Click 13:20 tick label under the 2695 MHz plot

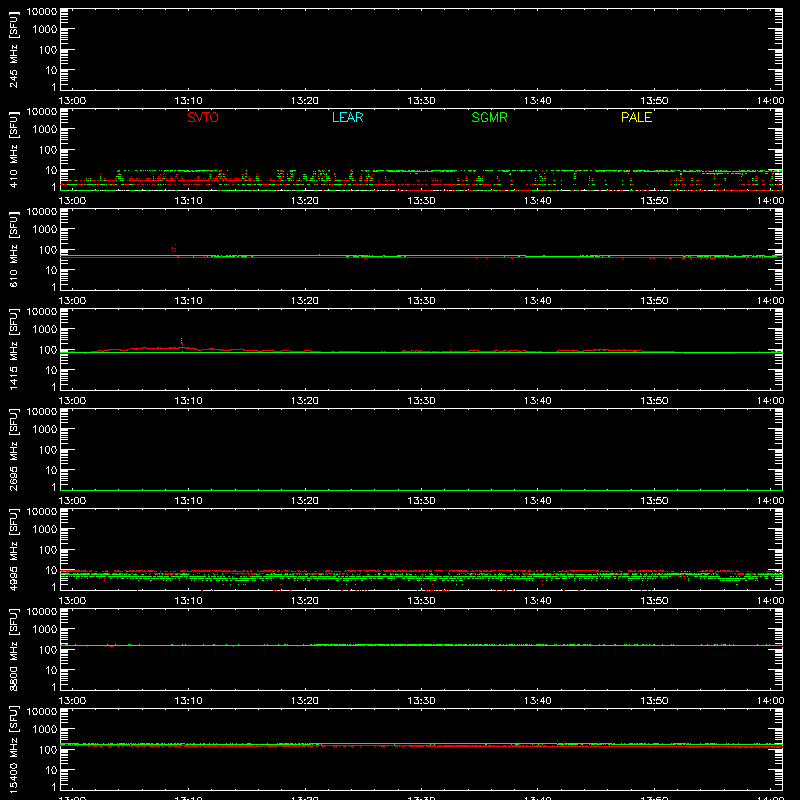305,501
